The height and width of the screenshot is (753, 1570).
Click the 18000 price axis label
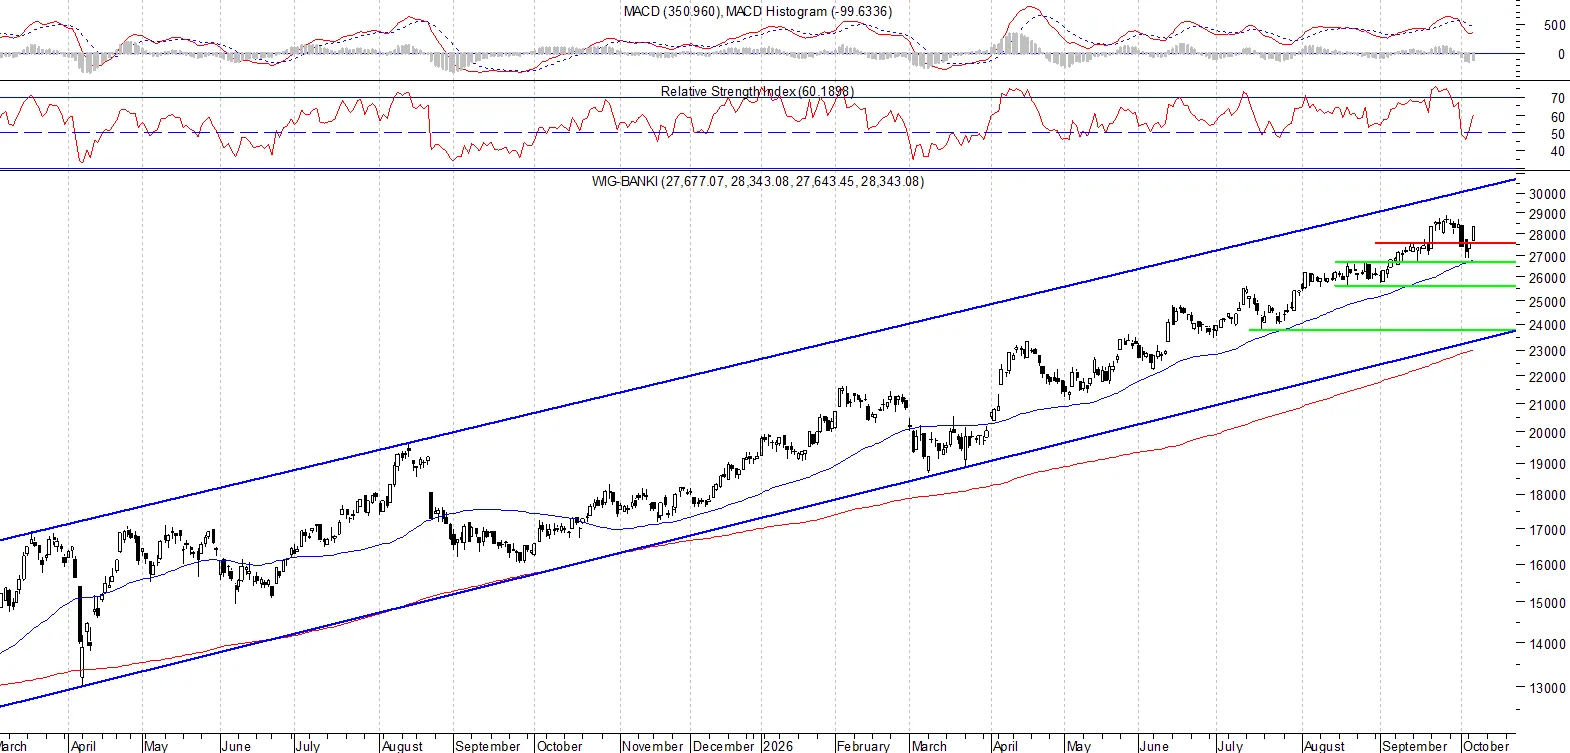click(x=1547, y=495)
